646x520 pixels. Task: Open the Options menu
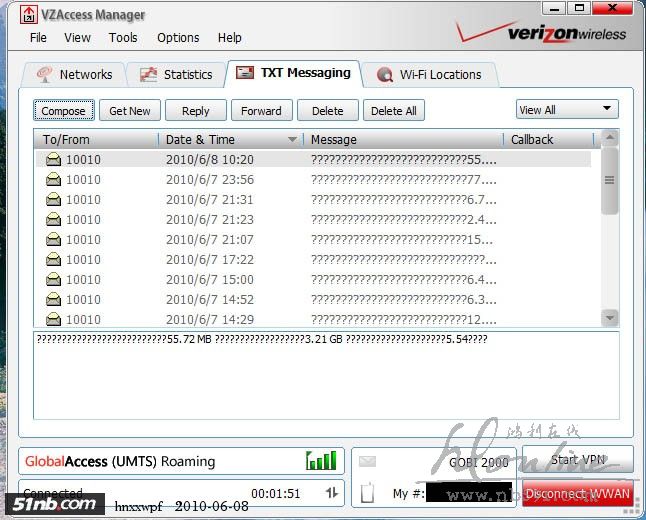click(178, 37)
